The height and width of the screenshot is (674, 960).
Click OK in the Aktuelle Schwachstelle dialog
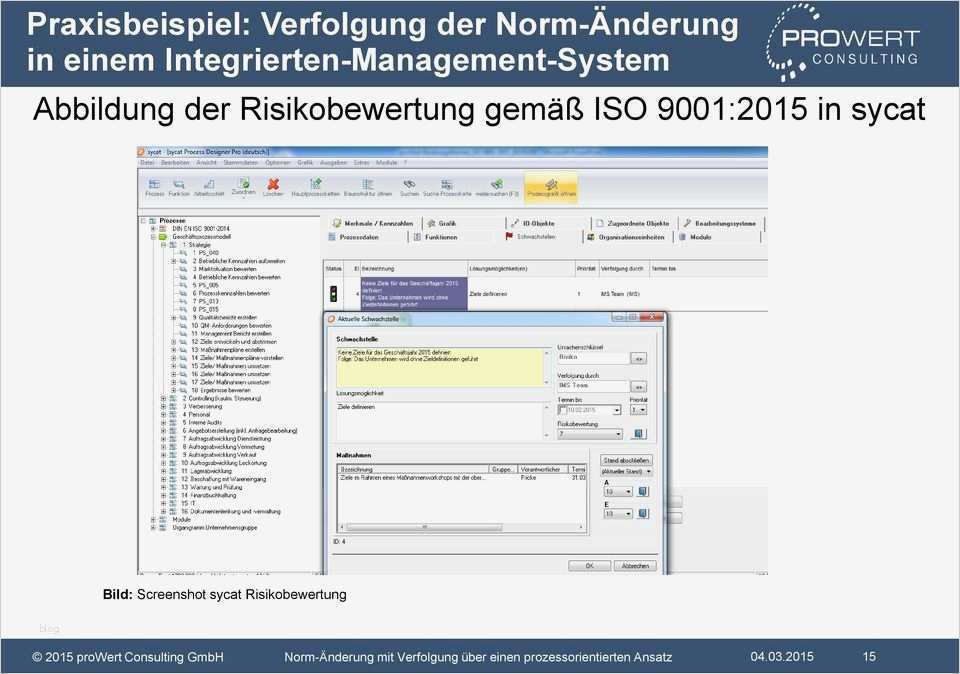click(x=589, y=566)
